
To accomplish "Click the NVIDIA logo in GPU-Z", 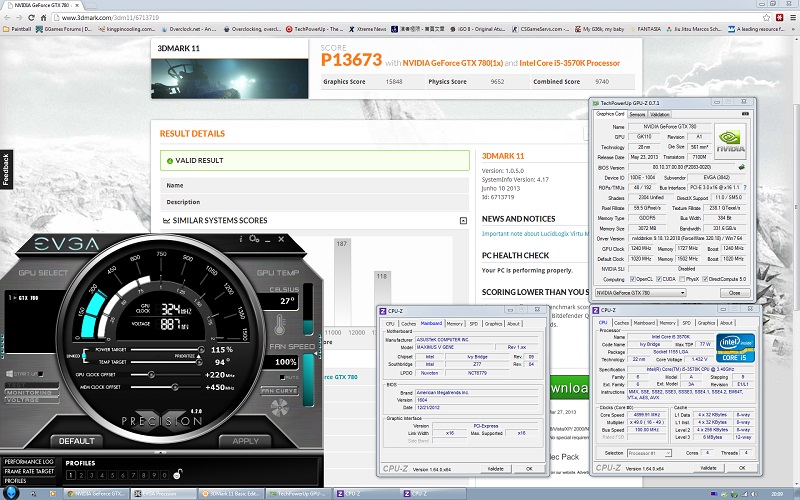I will click(x=730, y=141).
